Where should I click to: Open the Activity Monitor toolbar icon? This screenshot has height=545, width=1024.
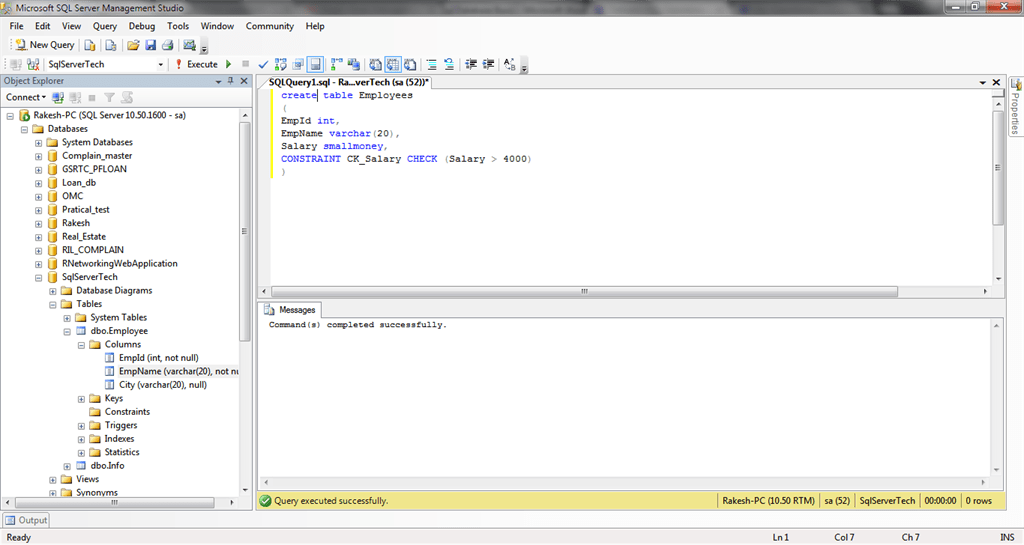(x=189, y=45)
